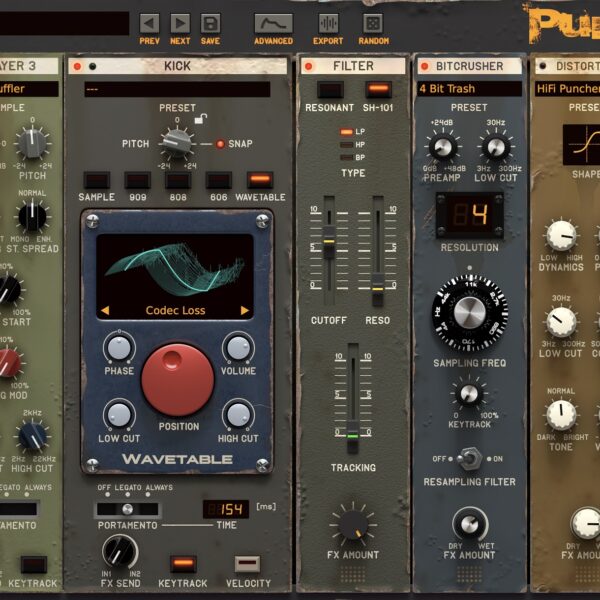Click the portamento TIME 154 ms display
Viewport: 600px width, 600px height.
[x=226, y=509]
